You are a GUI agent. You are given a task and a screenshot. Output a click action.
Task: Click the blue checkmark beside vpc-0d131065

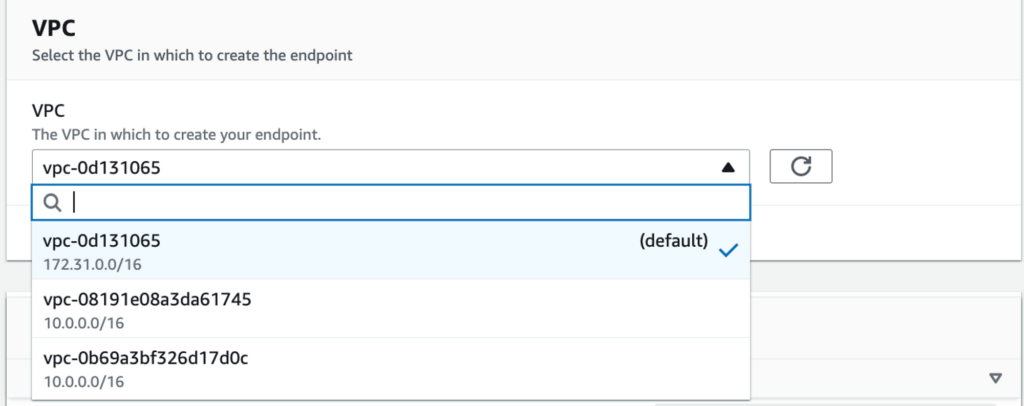click(729, 250)
